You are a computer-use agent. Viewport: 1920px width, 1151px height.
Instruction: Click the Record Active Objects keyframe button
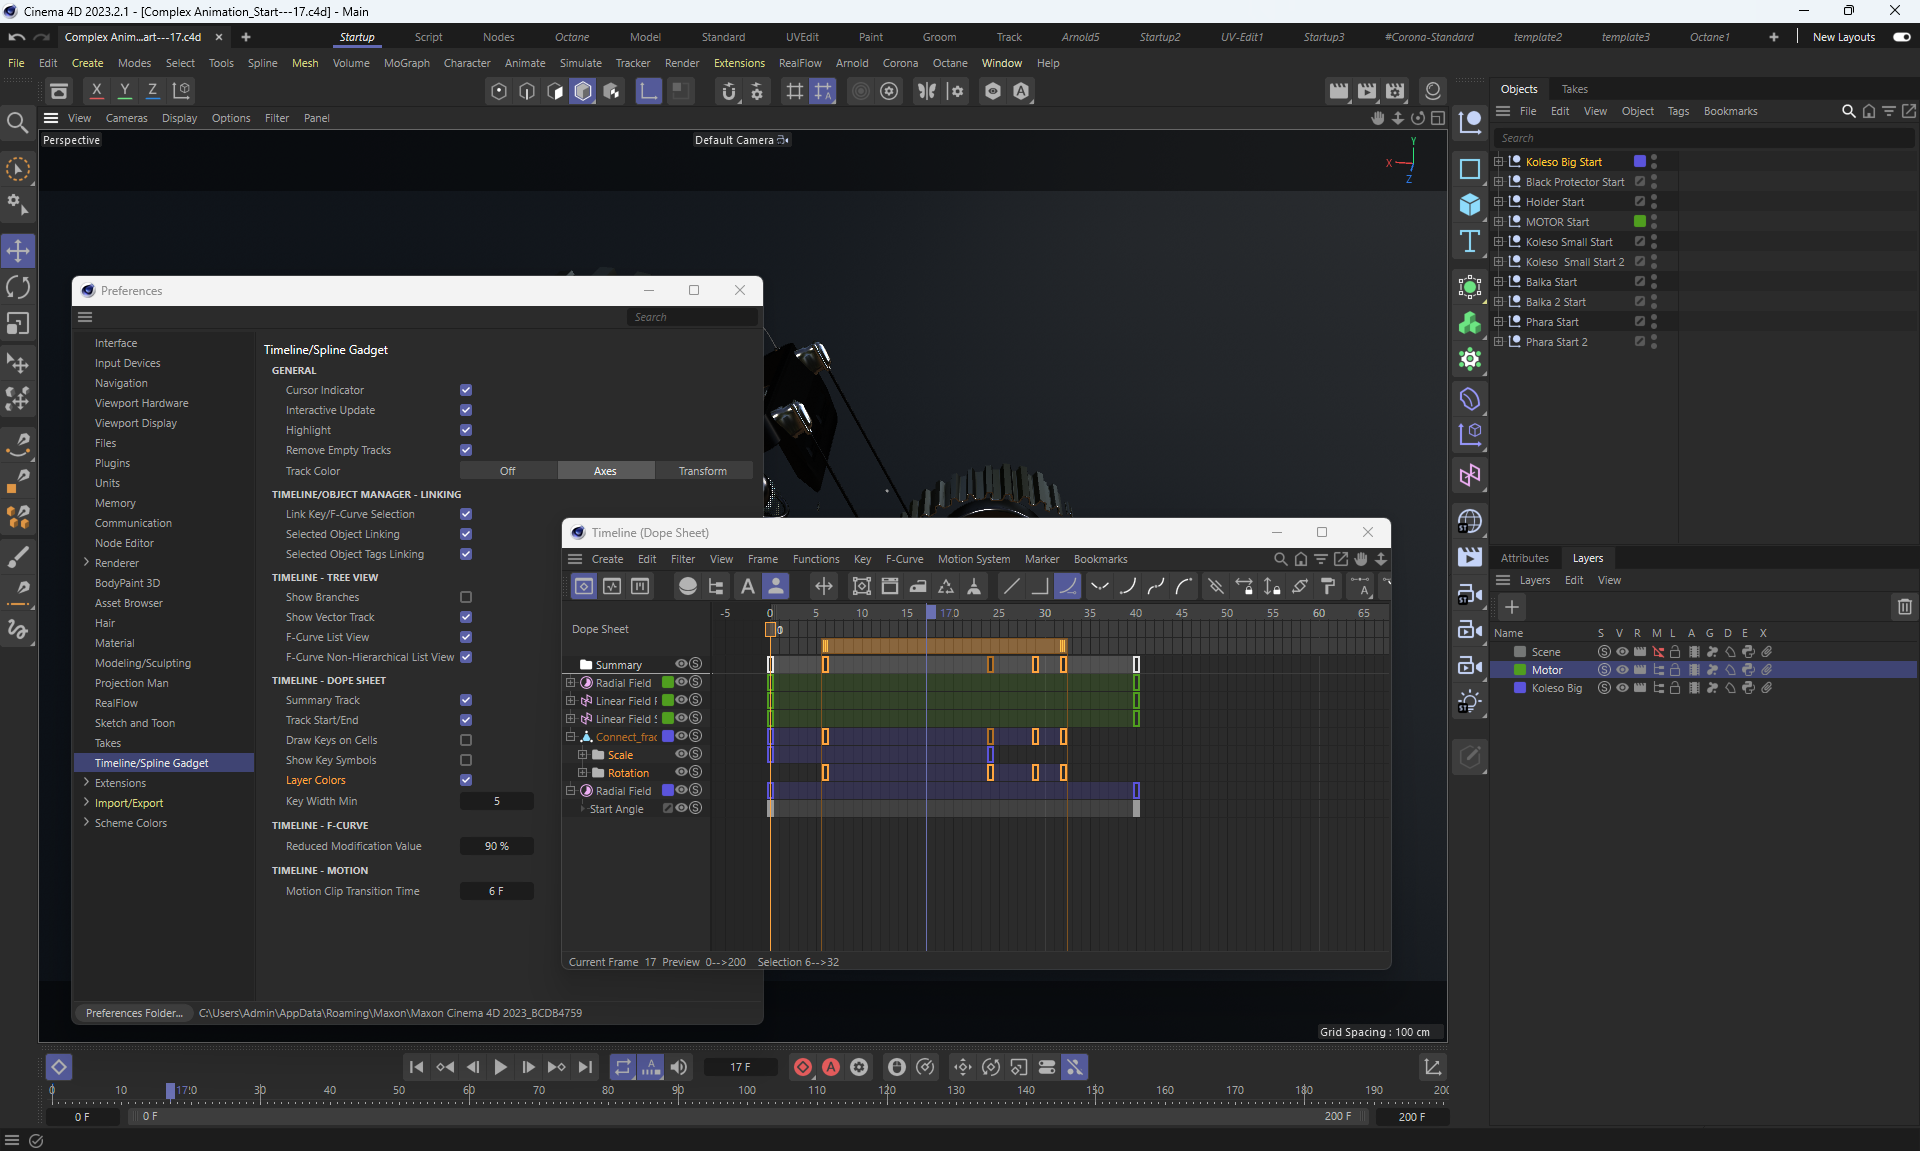coord(802,1067)
